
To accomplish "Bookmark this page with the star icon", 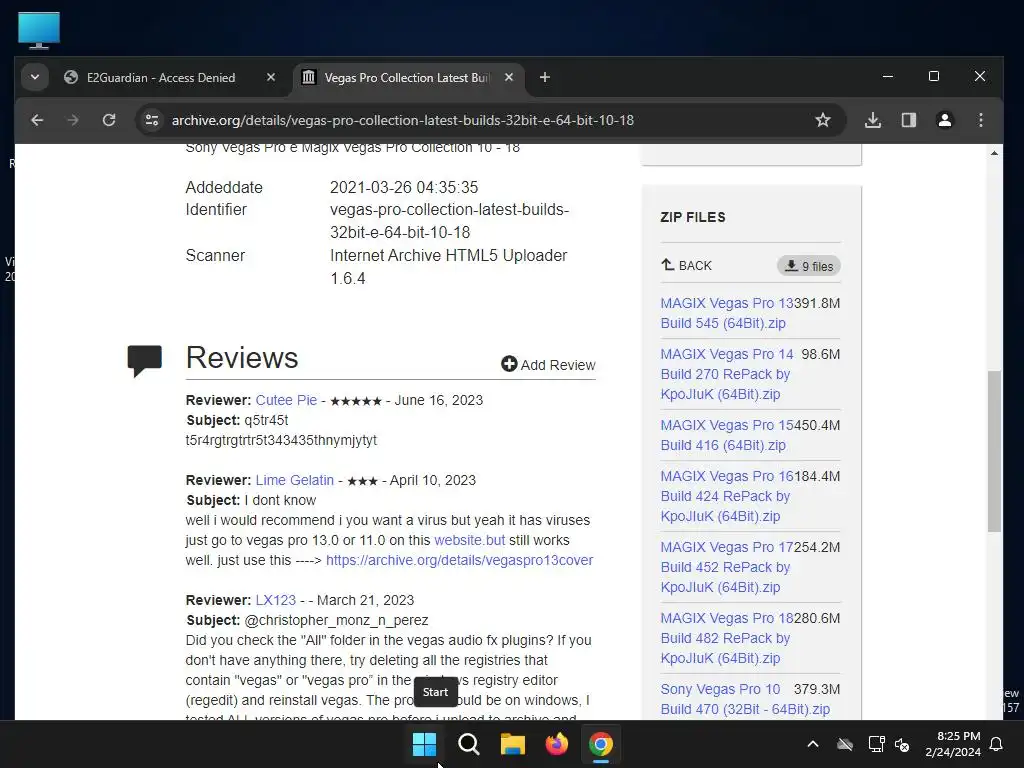I will pos(823,120).
